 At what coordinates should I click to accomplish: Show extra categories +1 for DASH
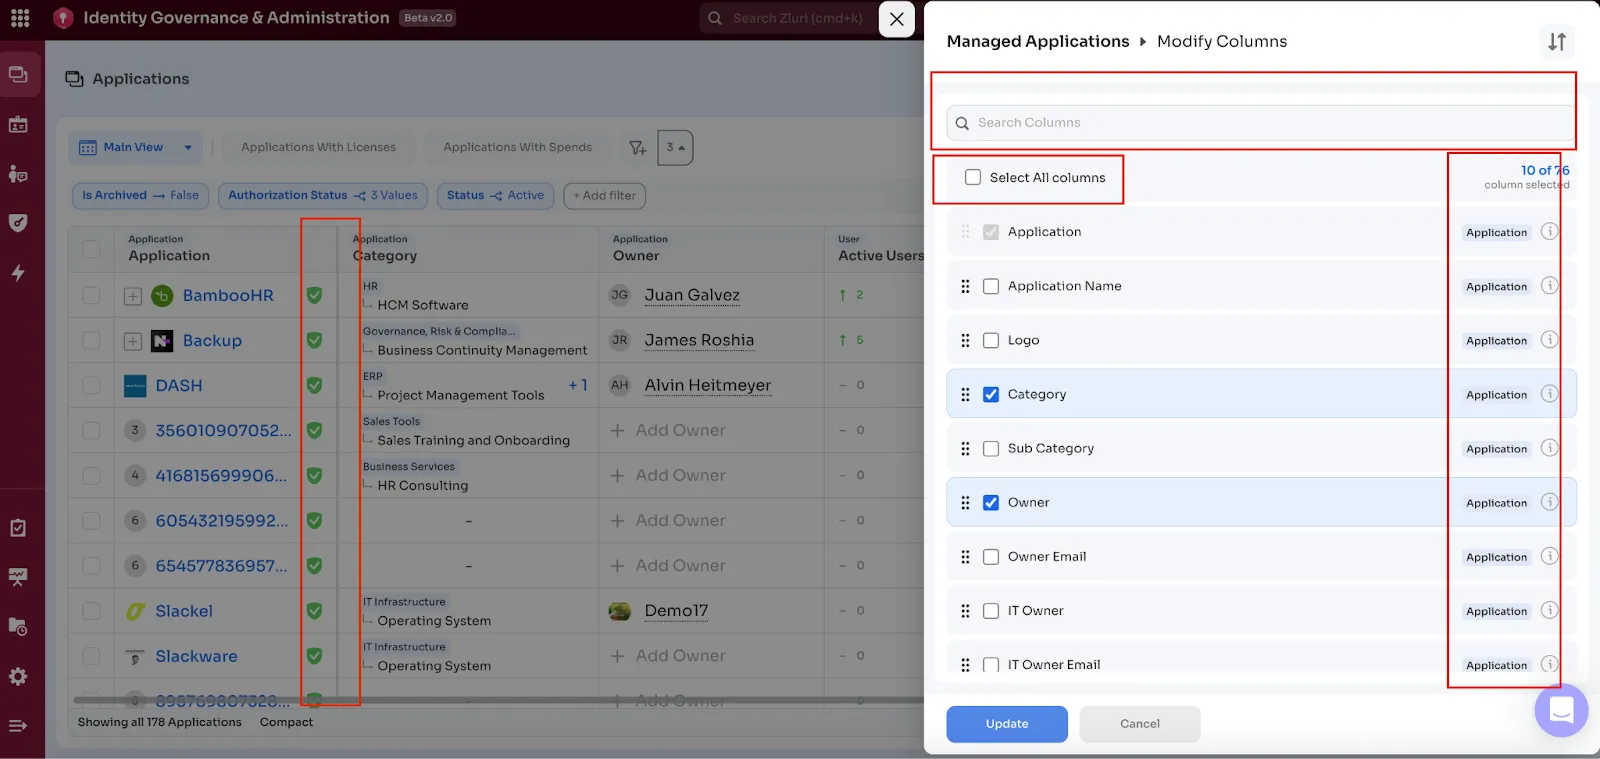(x=578, y=385)
